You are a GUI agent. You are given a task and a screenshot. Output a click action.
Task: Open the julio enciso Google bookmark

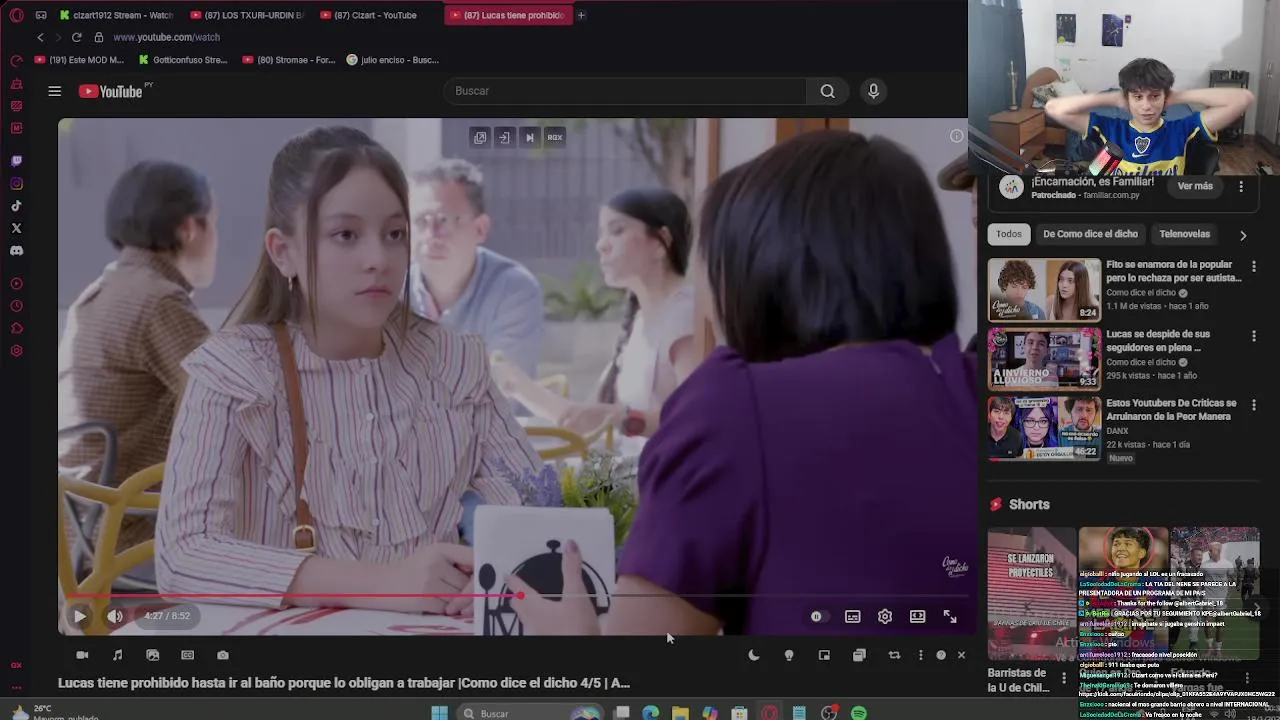(393, 60)
